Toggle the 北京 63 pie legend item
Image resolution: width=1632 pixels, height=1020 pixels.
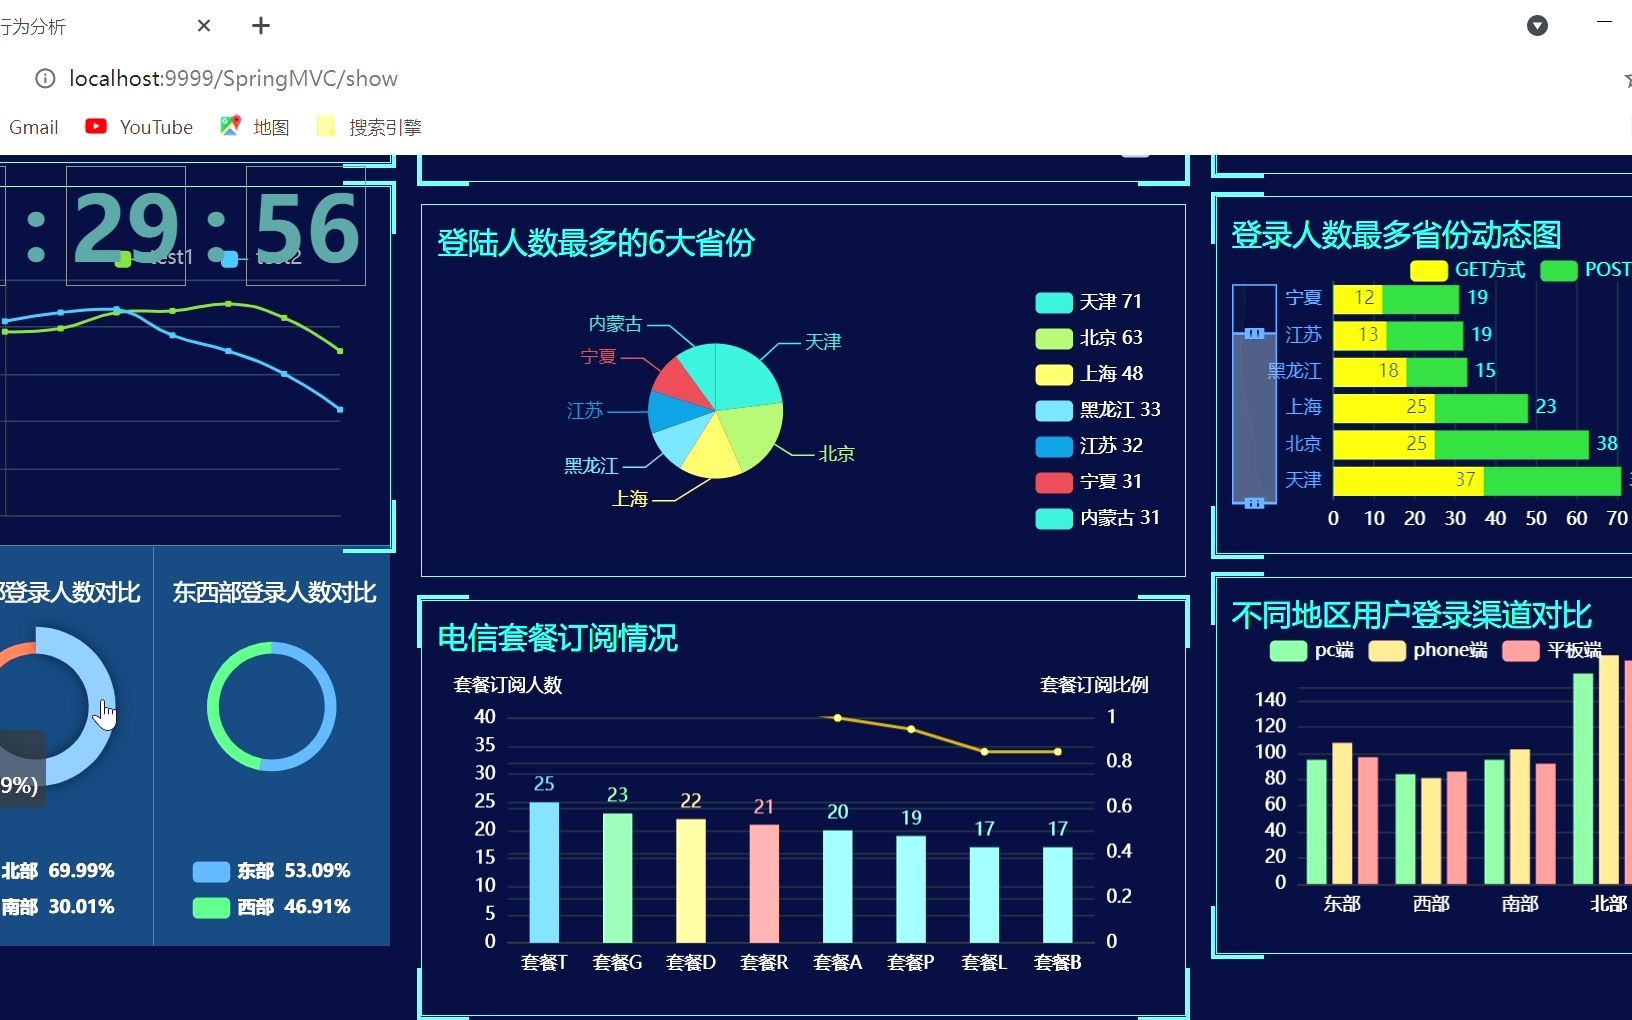(1088, 338)
